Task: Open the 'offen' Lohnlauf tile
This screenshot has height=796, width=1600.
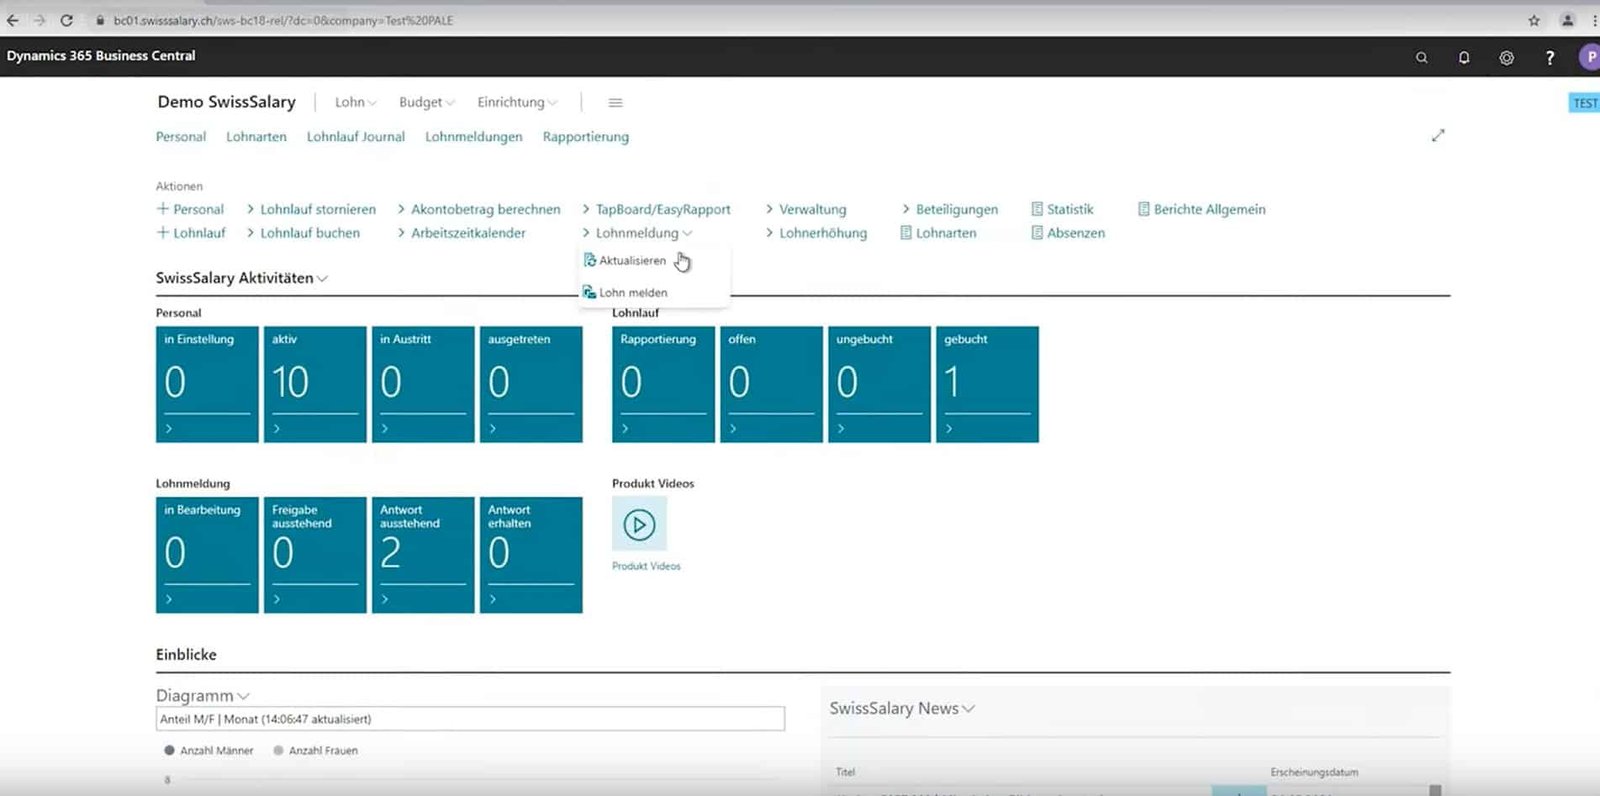Action: coord(771,384)
